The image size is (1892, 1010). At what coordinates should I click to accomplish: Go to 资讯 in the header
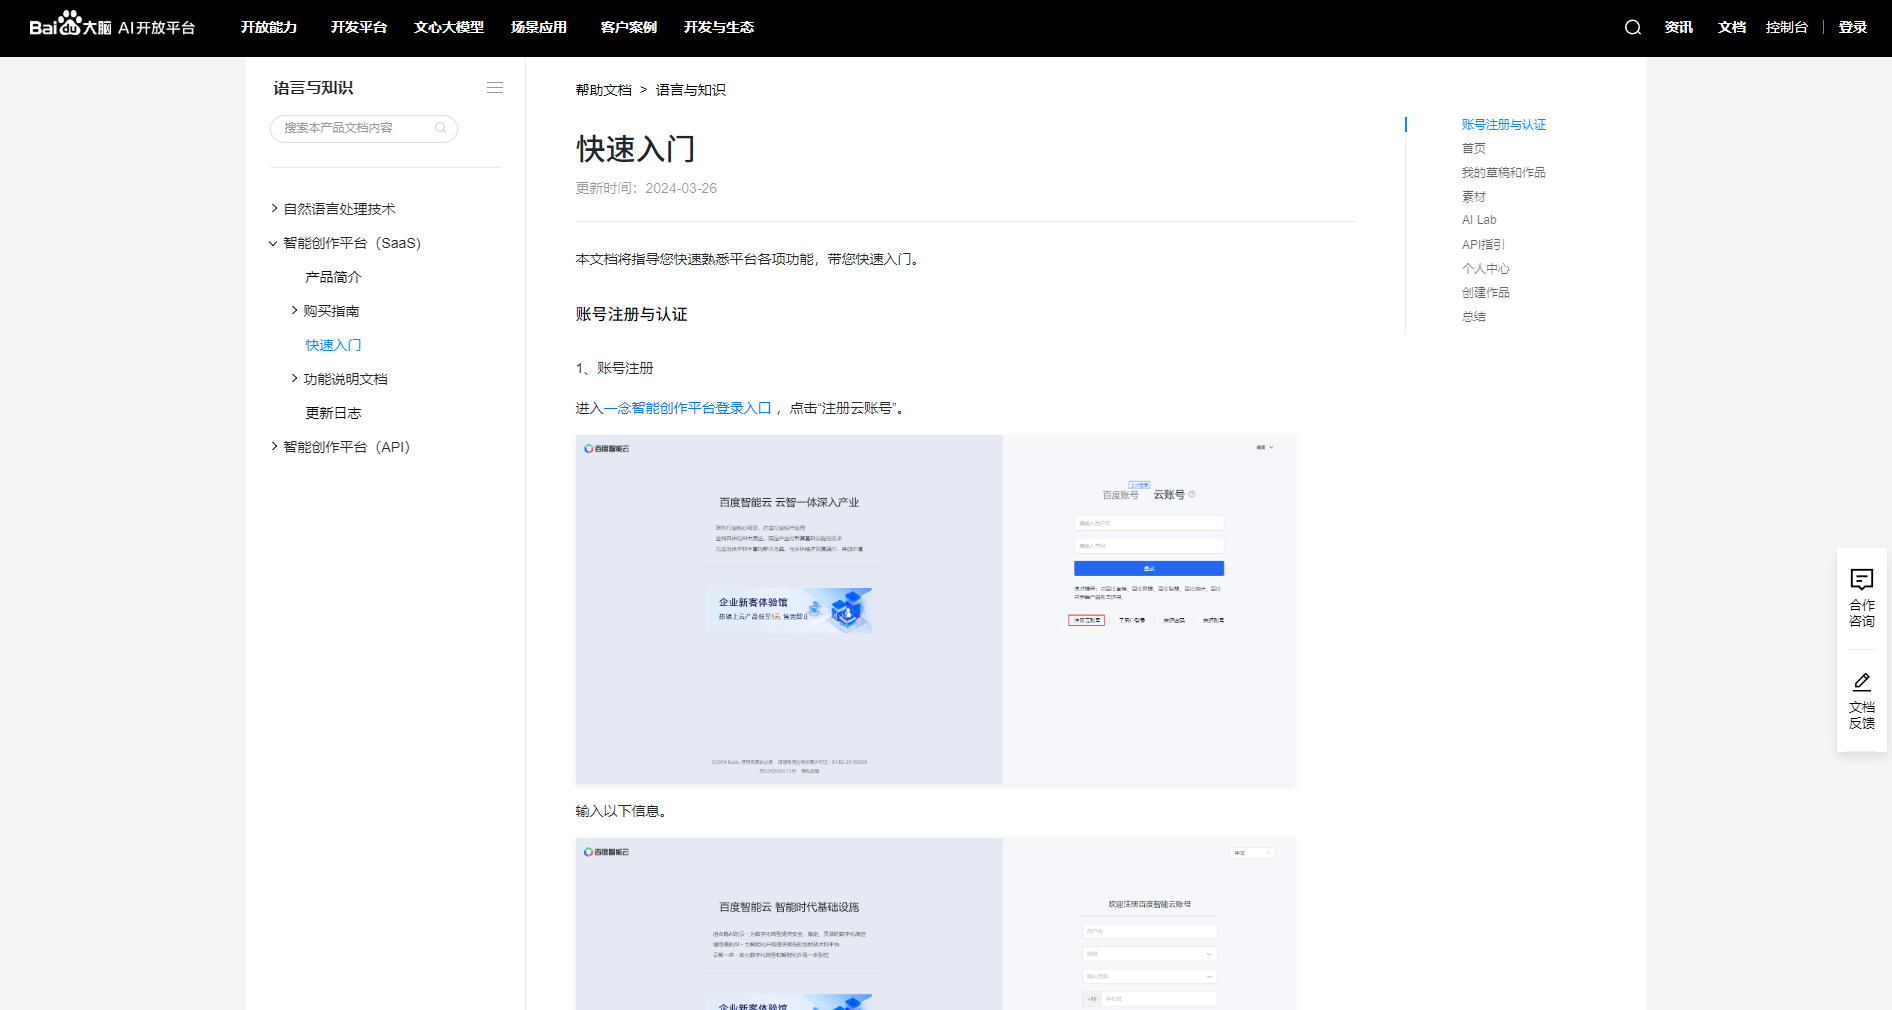coord(1679,27)
